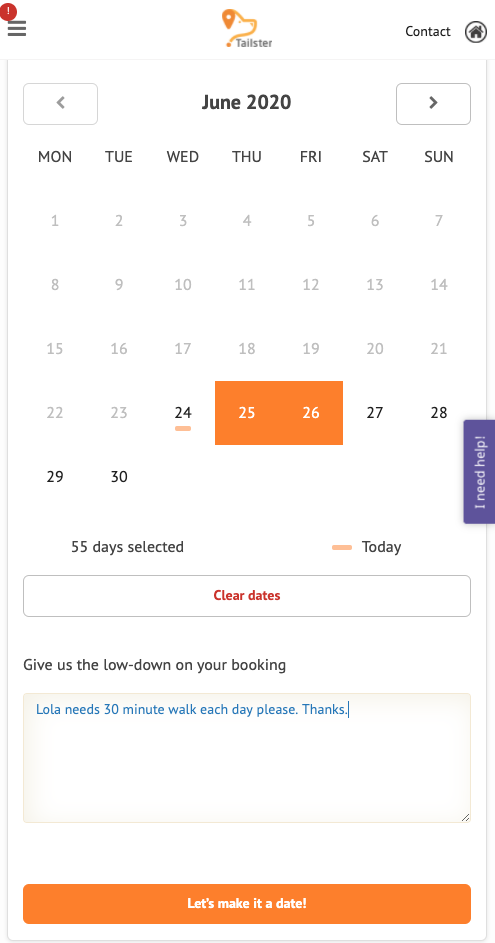Select June 24 on the calendar
The width and height of the screenshot is (495, 943).
[183, 413]
